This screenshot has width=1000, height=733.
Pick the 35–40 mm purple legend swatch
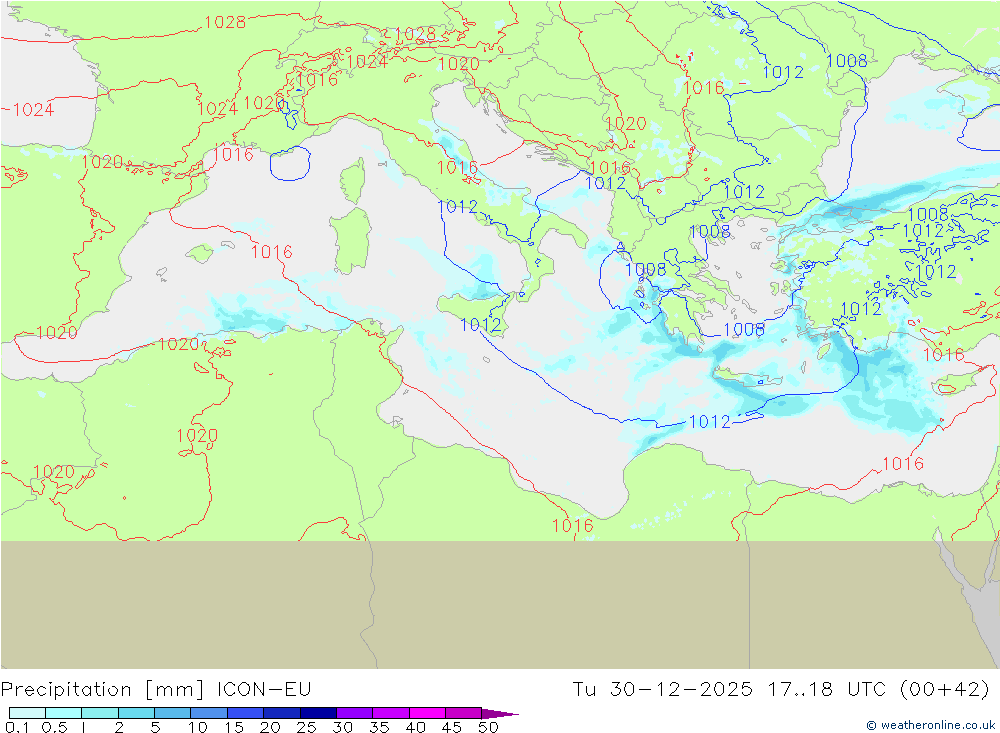pyautogui.click(x=390, y=713)
